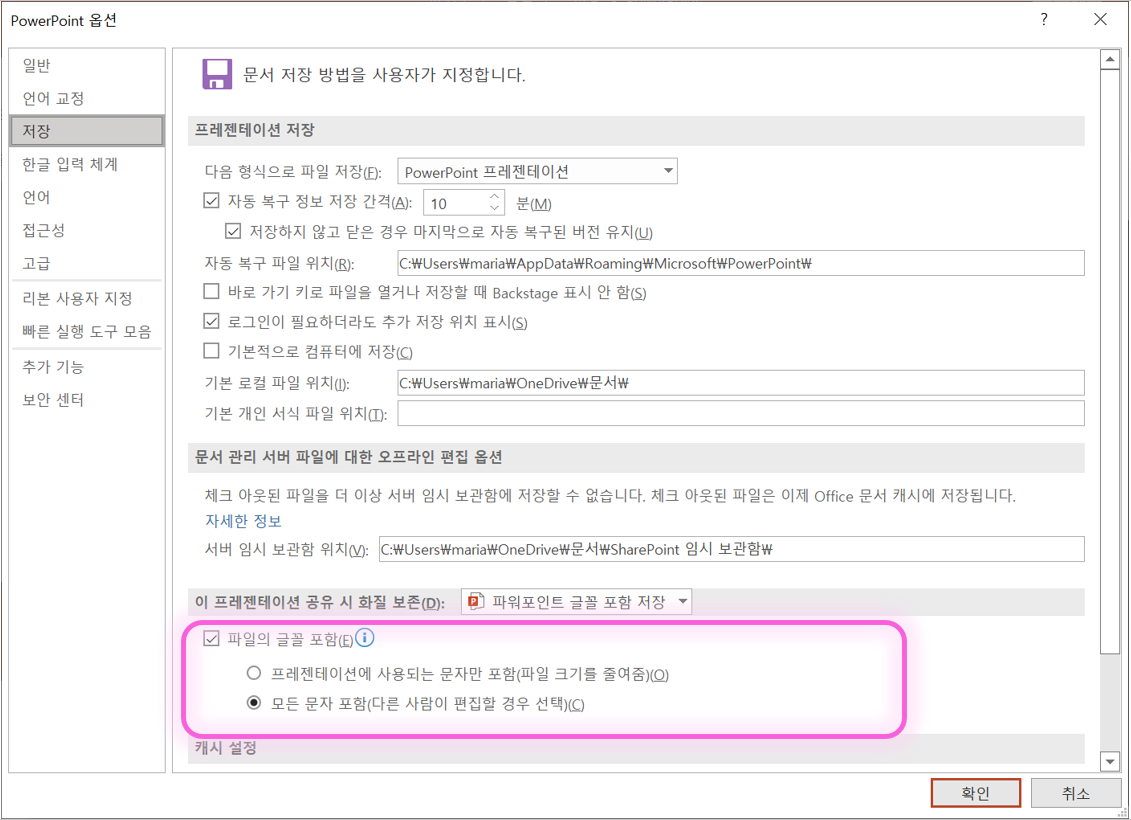Click the 자동 복구 파일 위치 path field
The image size is (1131, 820).
[x=741, y=263]
